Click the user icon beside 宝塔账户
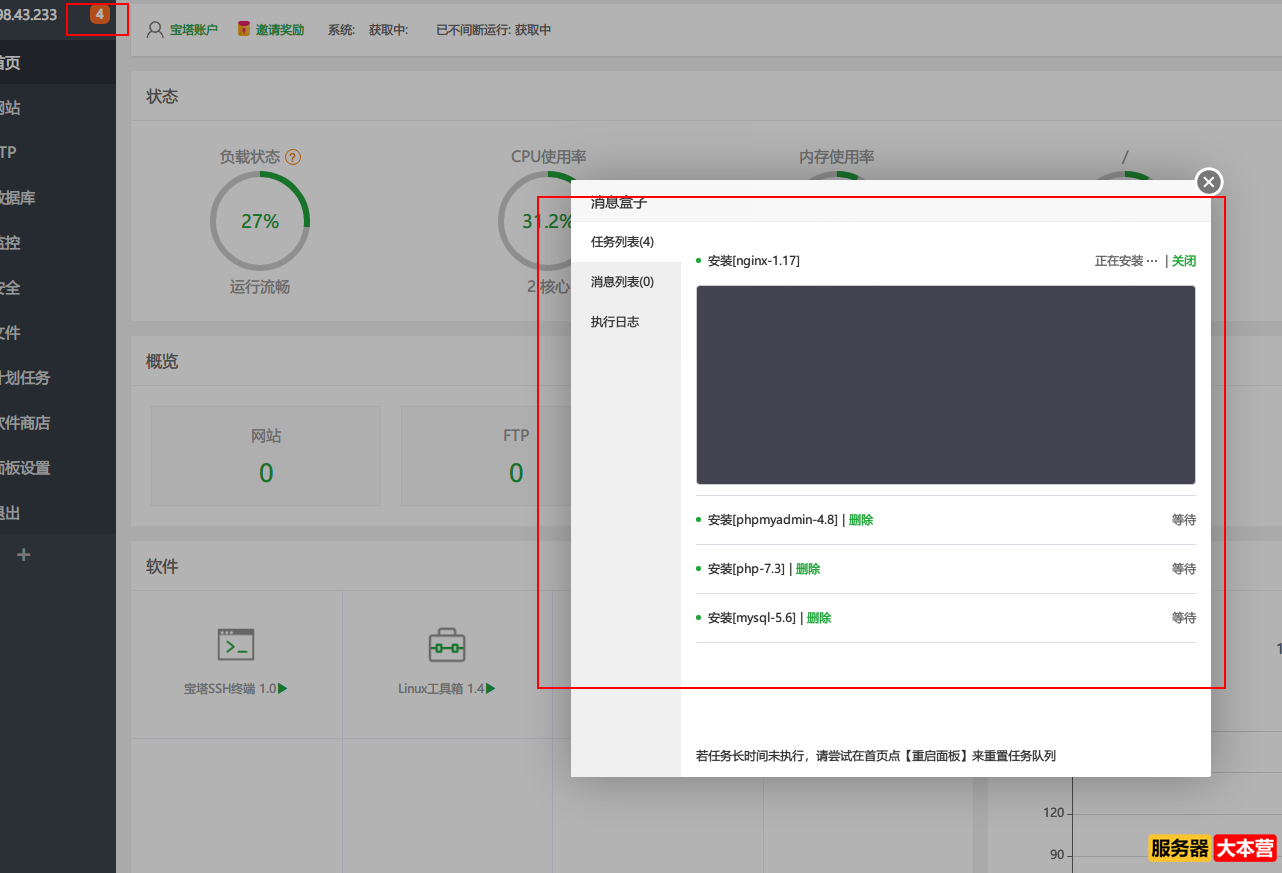Viewport: 1282px width, 873px height. point(155,30)
